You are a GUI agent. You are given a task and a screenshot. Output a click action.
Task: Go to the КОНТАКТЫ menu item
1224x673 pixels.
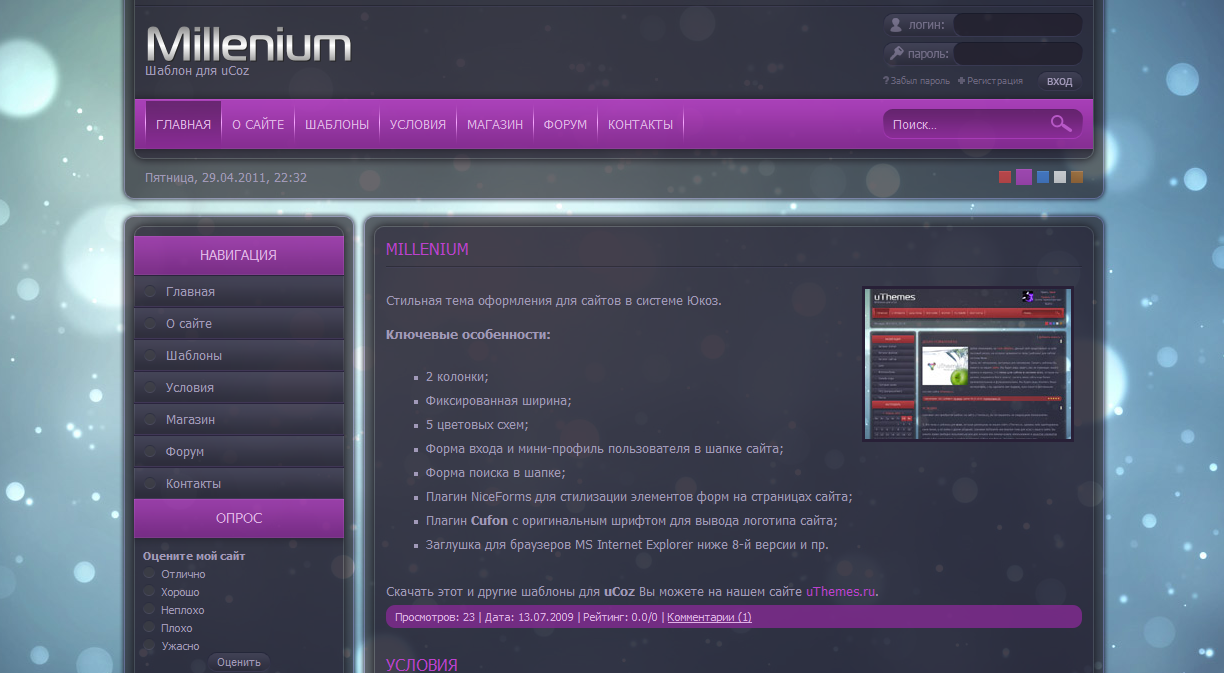(640, 125)
